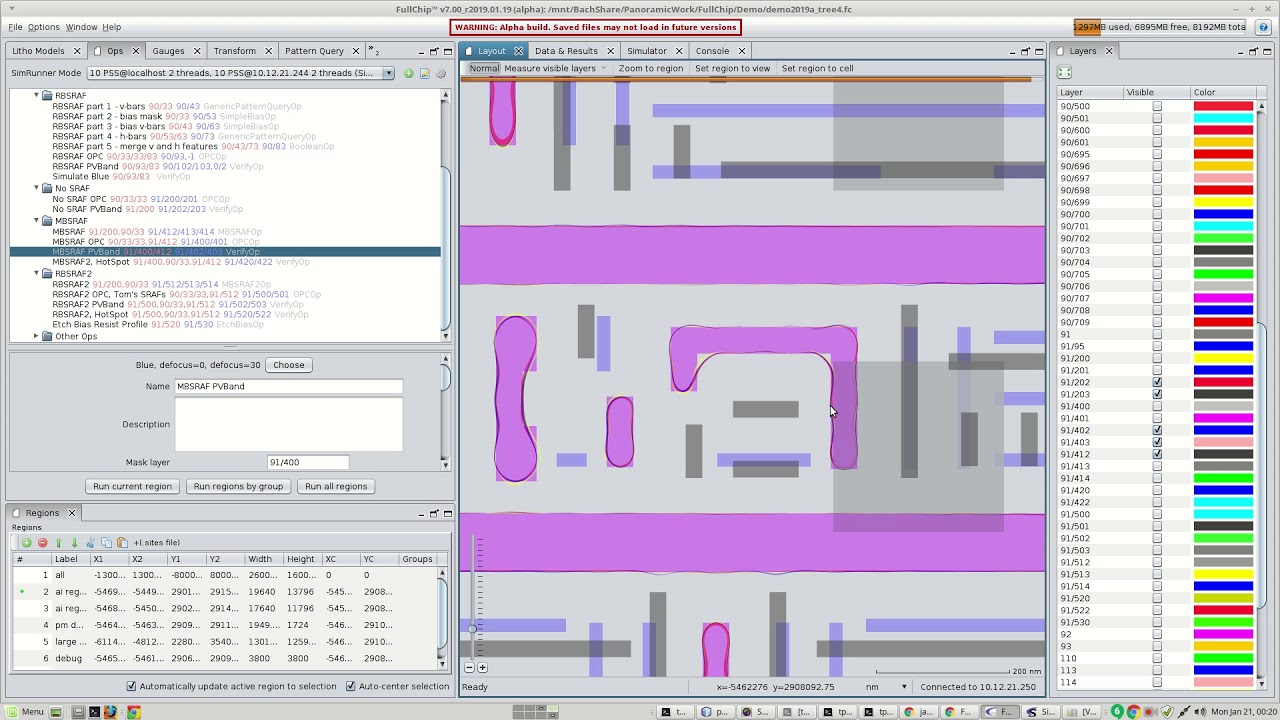The image size is (1280, 720).
Task: Toggle Auto-center selection checkbox
Action: (x=350, y=686)
